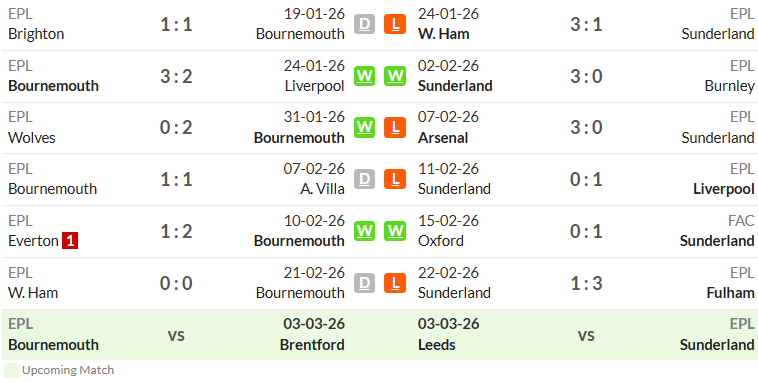Click the Upcoming Match legend swatch
This screenshot has height=382, width=758.
pos(12,370)
